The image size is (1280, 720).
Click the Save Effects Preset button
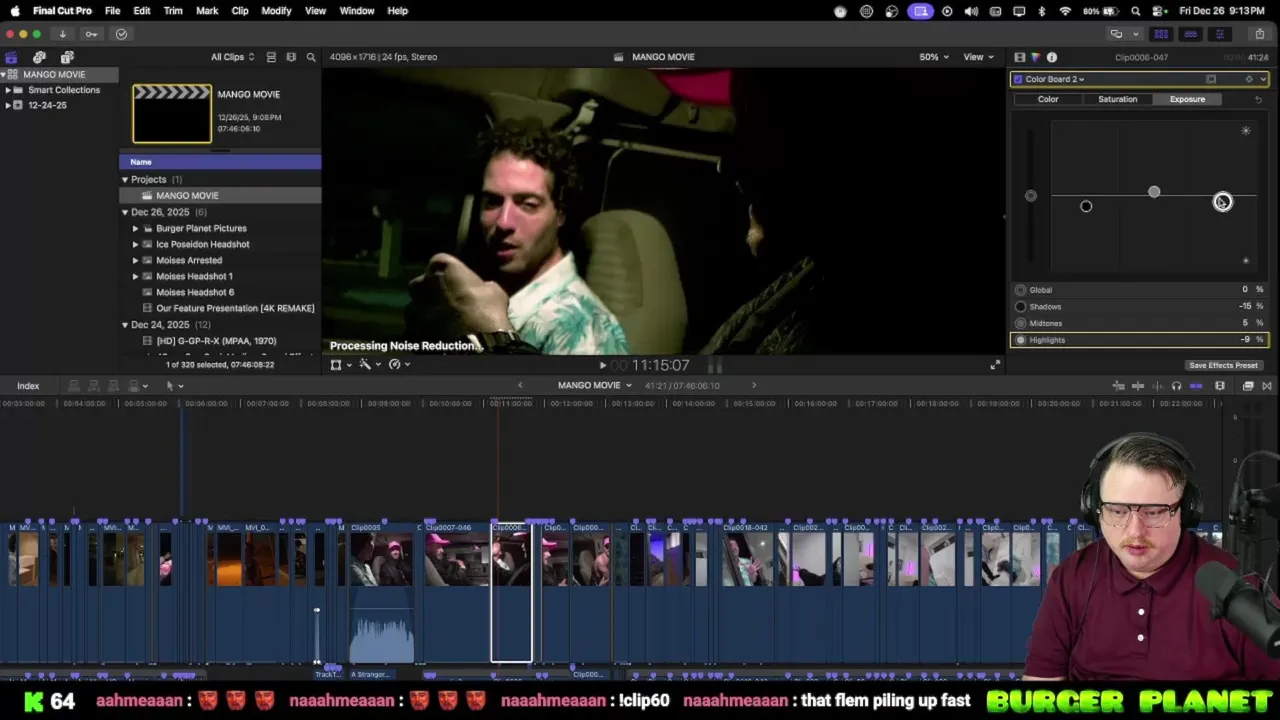point(1223,366)
